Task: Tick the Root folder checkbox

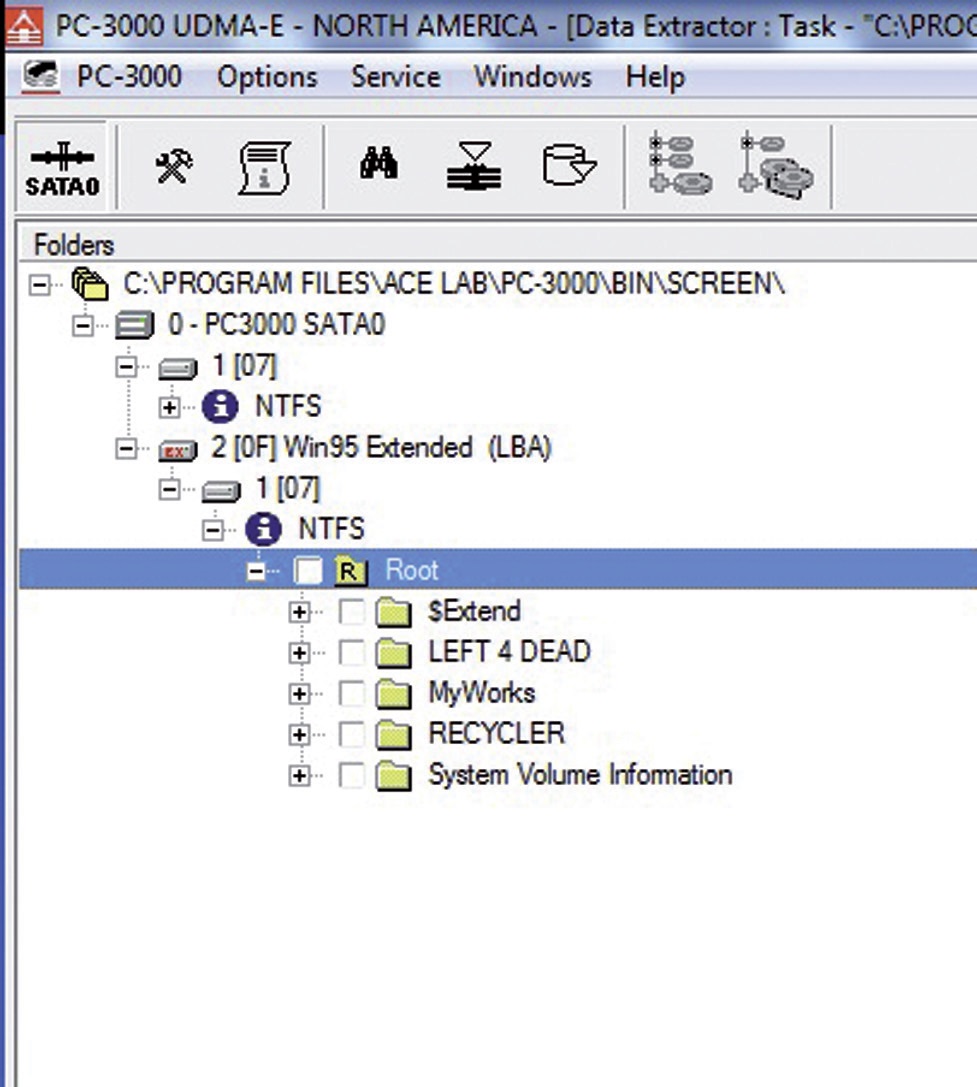Action: [308, 571]
